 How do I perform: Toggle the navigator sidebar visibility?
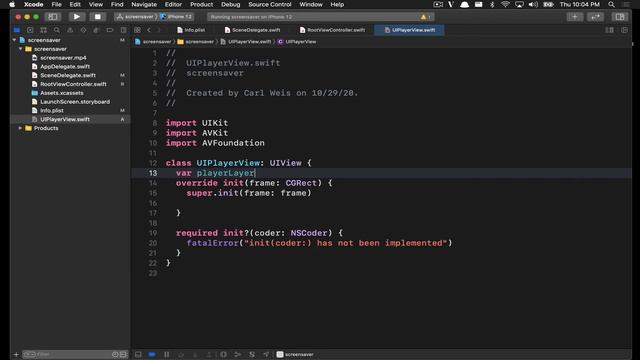(53, 17)
